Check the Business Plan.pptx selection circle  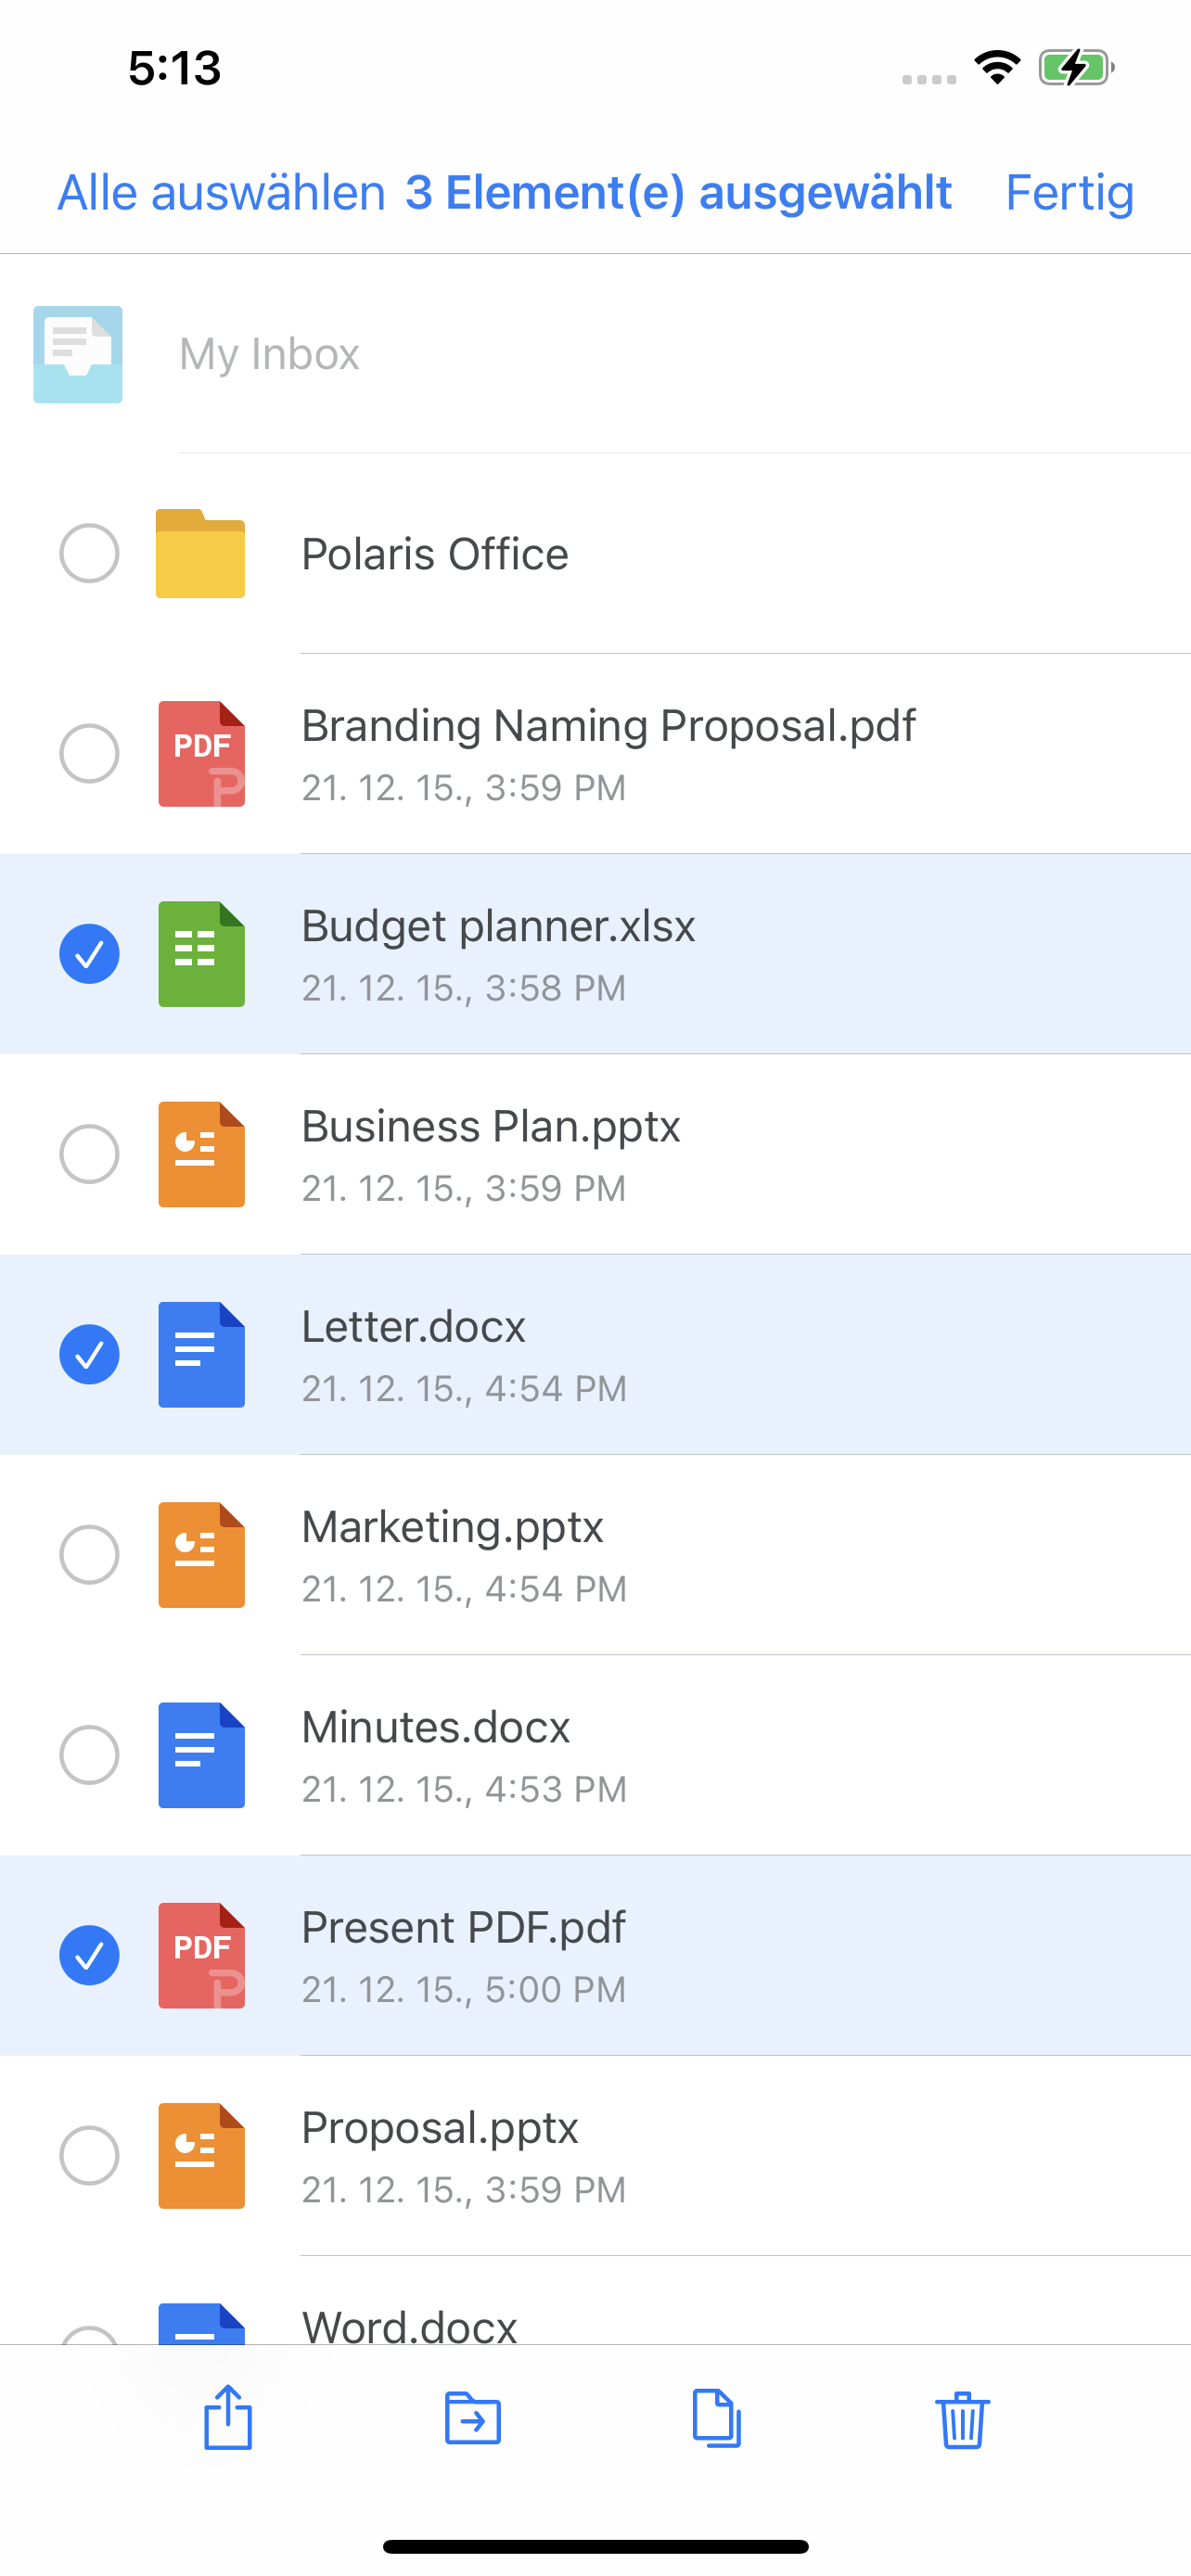click(89, 1154)
